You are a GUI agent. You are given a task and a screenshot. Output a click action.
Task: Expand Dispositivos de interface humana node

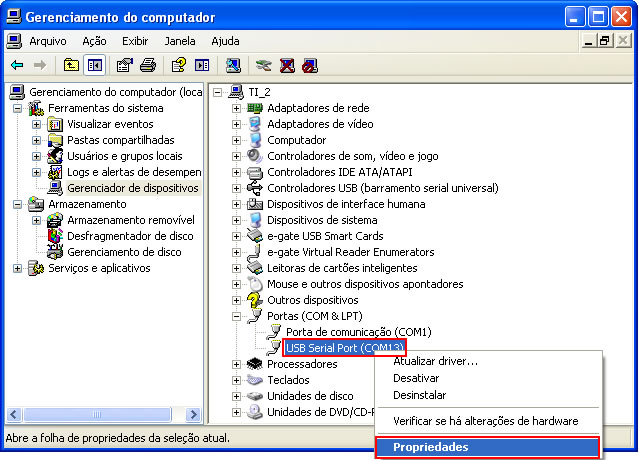[236, 204]
